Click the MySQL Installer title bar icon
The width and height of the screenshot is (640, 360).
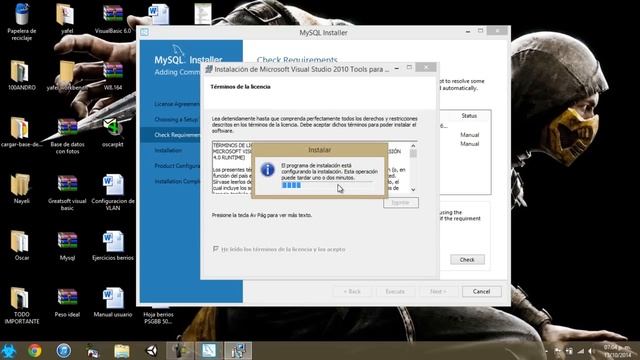coord(144,32)
